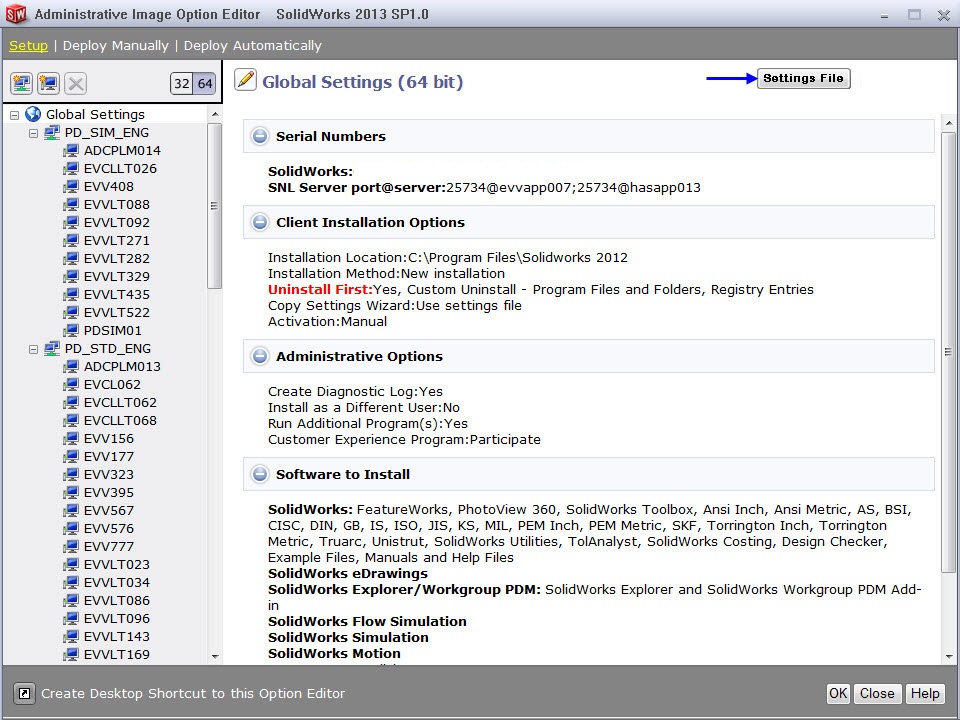
Task: Click the computer icon next to ADCPLM014
Action: [71, 150]
